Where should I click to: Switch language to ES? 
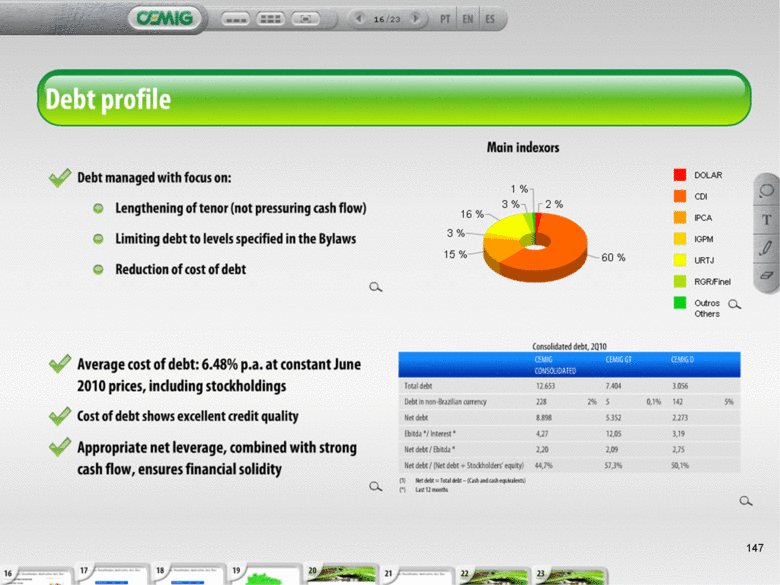tap(490, 19)
